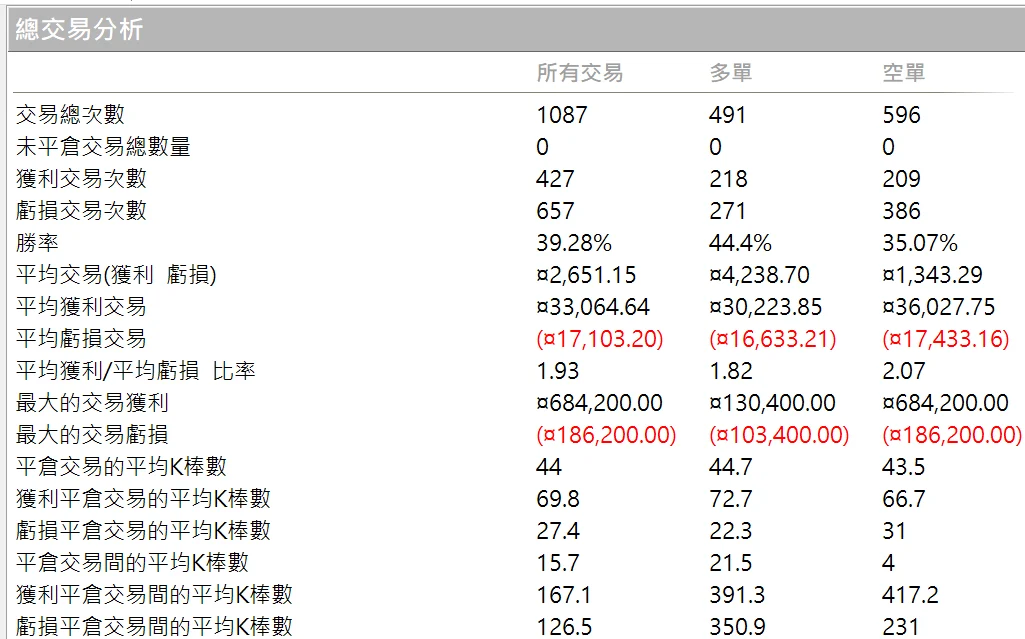Select short trades count 596
The width and height of the screenshot is (1025, 639).
point(901,115)
